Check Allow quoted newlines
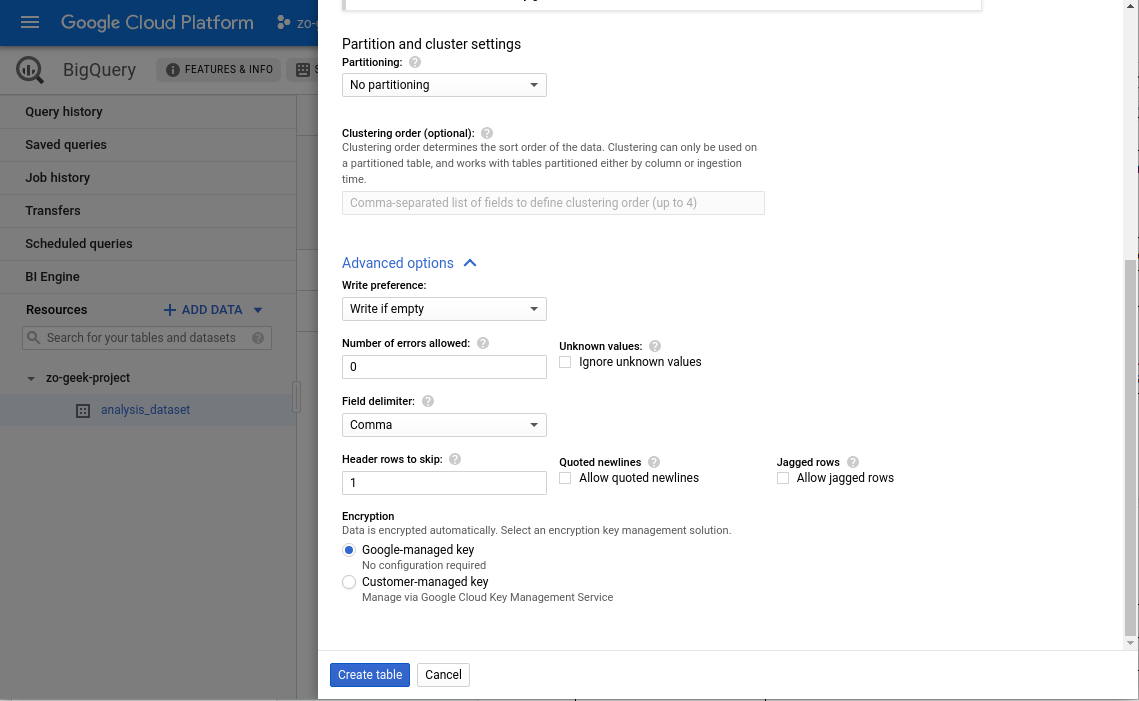1139x701 pixels. (565, 478)
